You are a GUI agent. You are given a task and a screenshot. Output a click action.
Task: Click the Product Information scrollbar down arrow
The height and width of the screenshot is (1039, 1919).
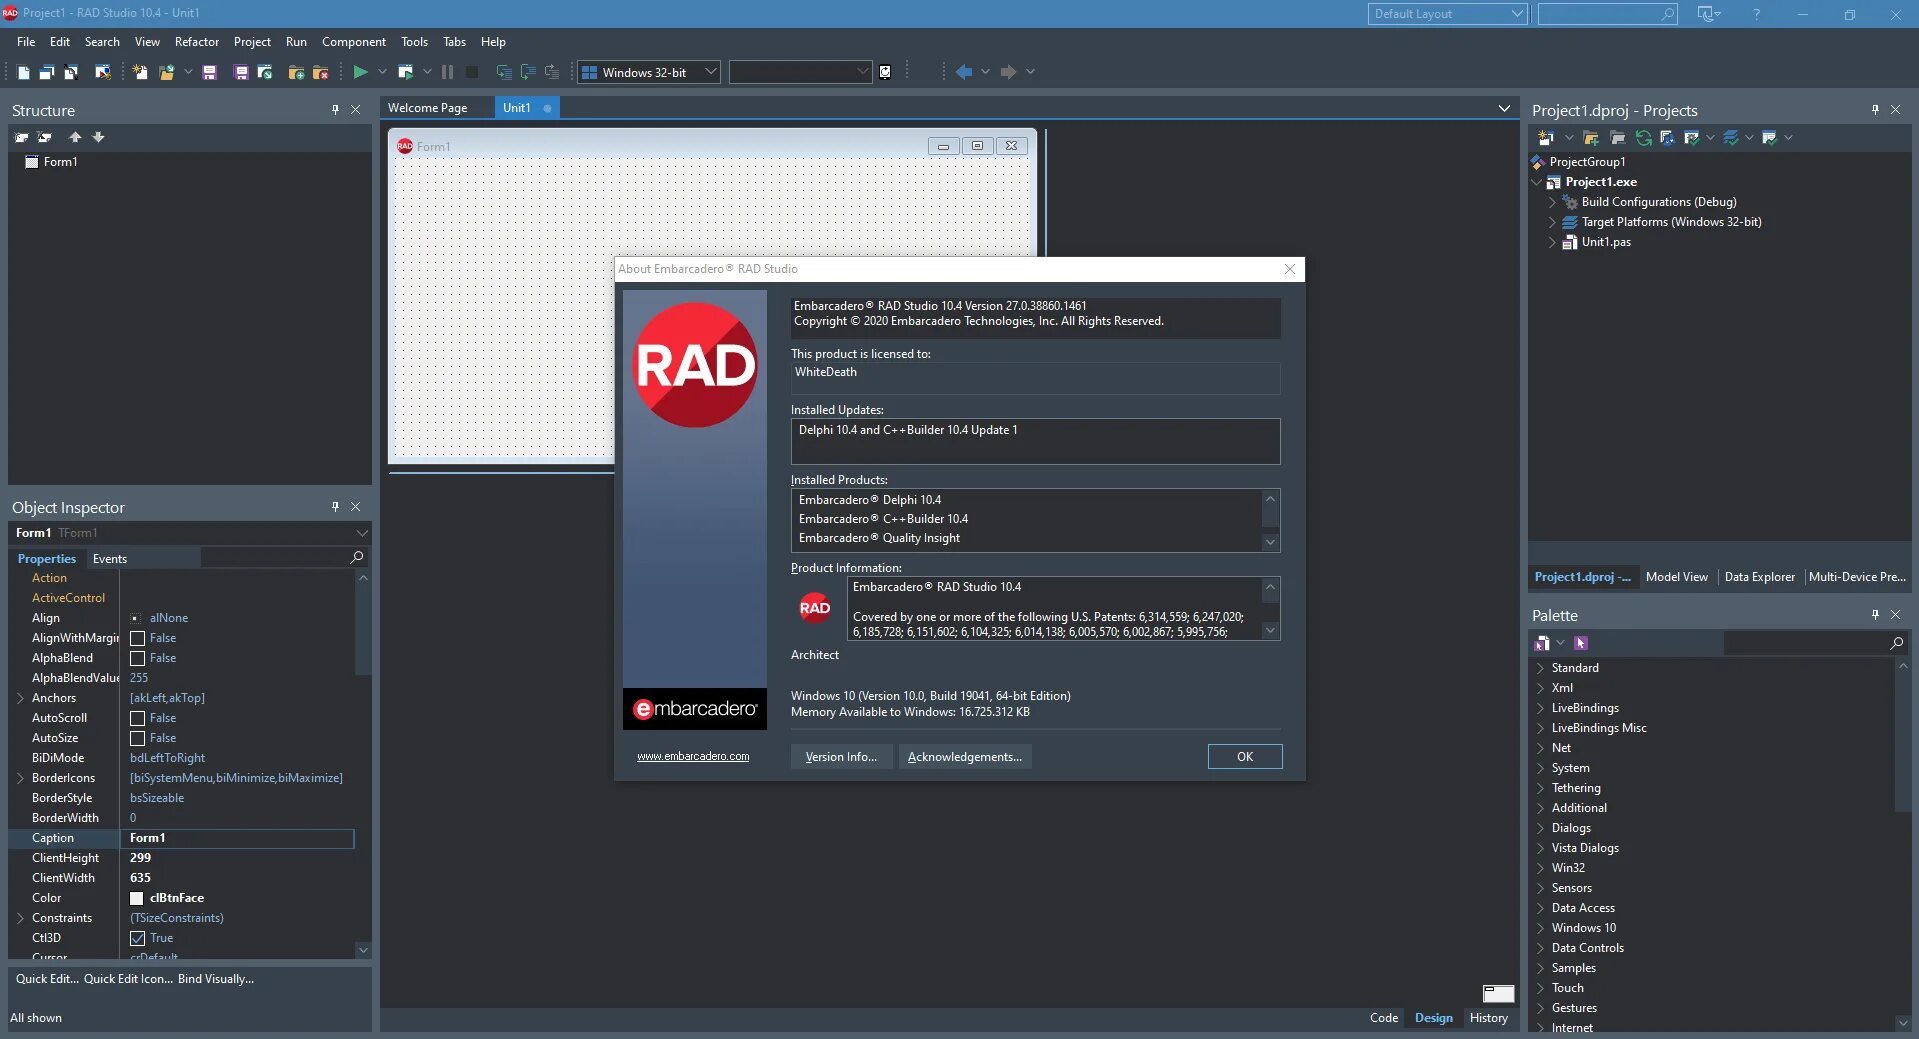[1270, 630]
